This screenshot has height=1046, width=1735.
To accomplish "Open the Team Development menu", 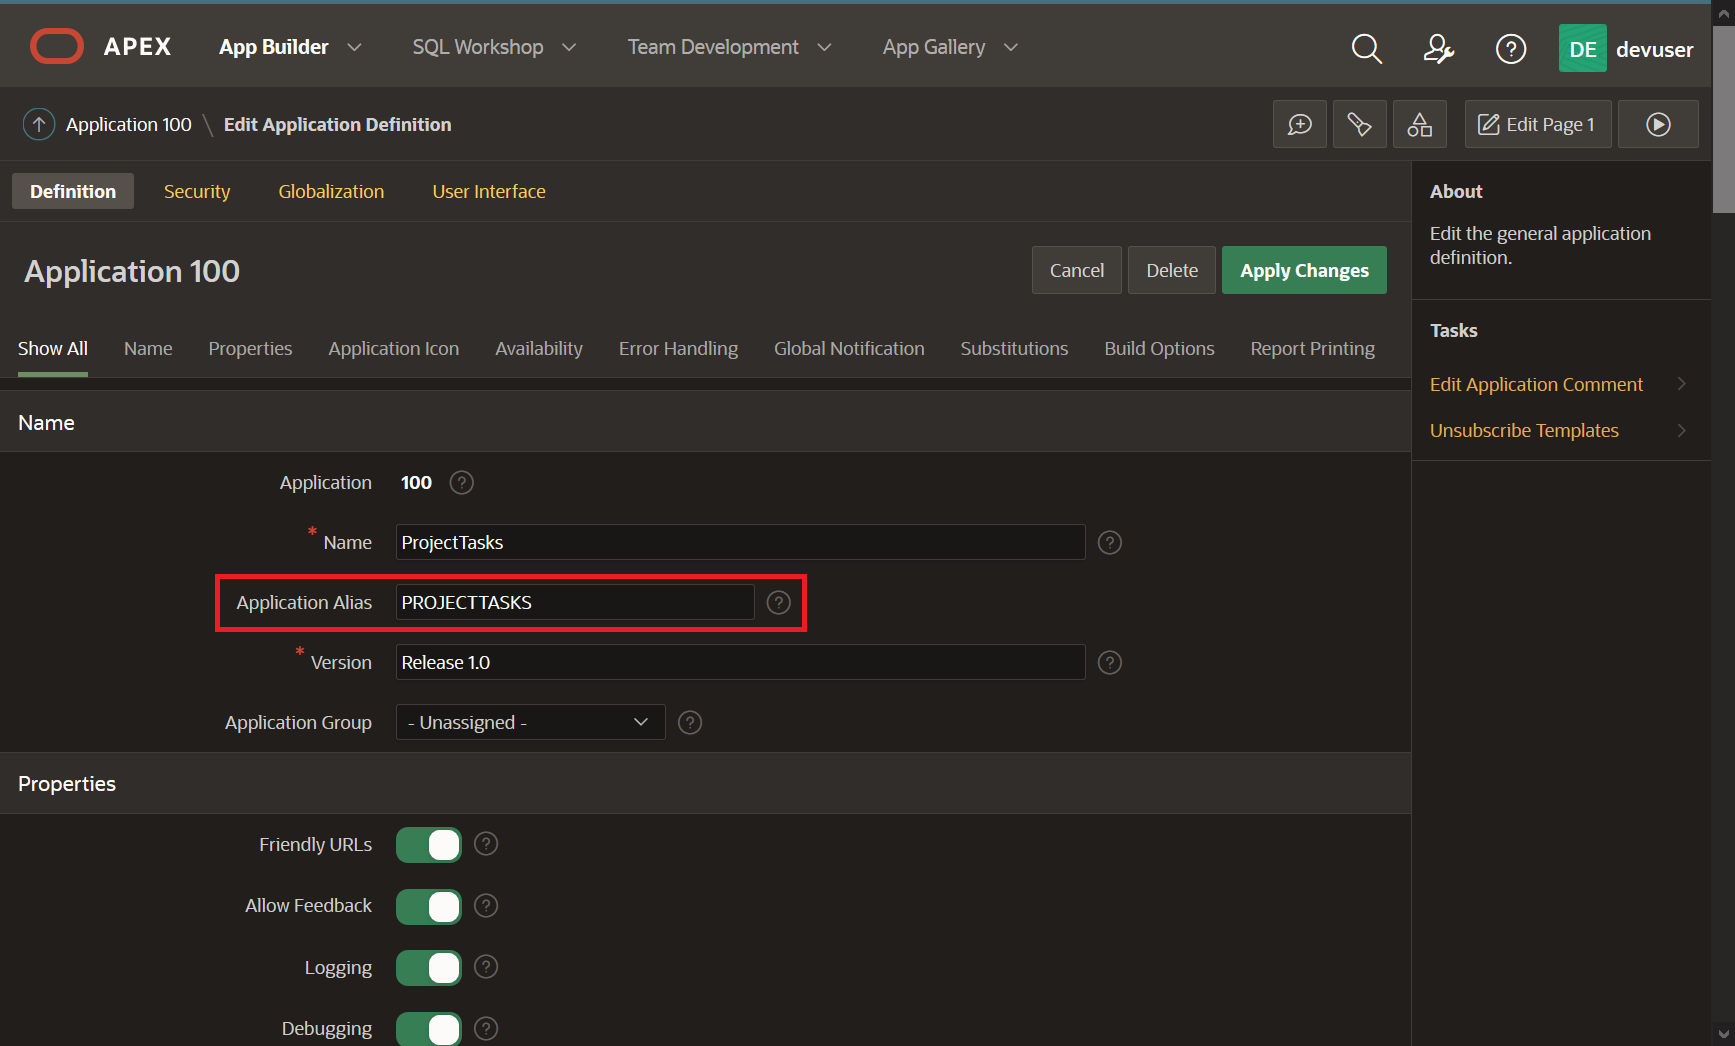I will (x=712, y=46).
